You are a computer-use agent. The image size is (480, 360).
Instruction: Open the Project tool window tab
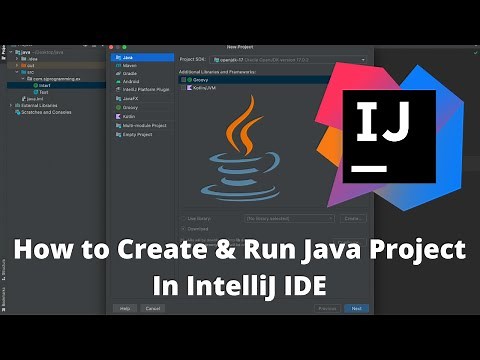pyautogui.click(x=4, y=52)
